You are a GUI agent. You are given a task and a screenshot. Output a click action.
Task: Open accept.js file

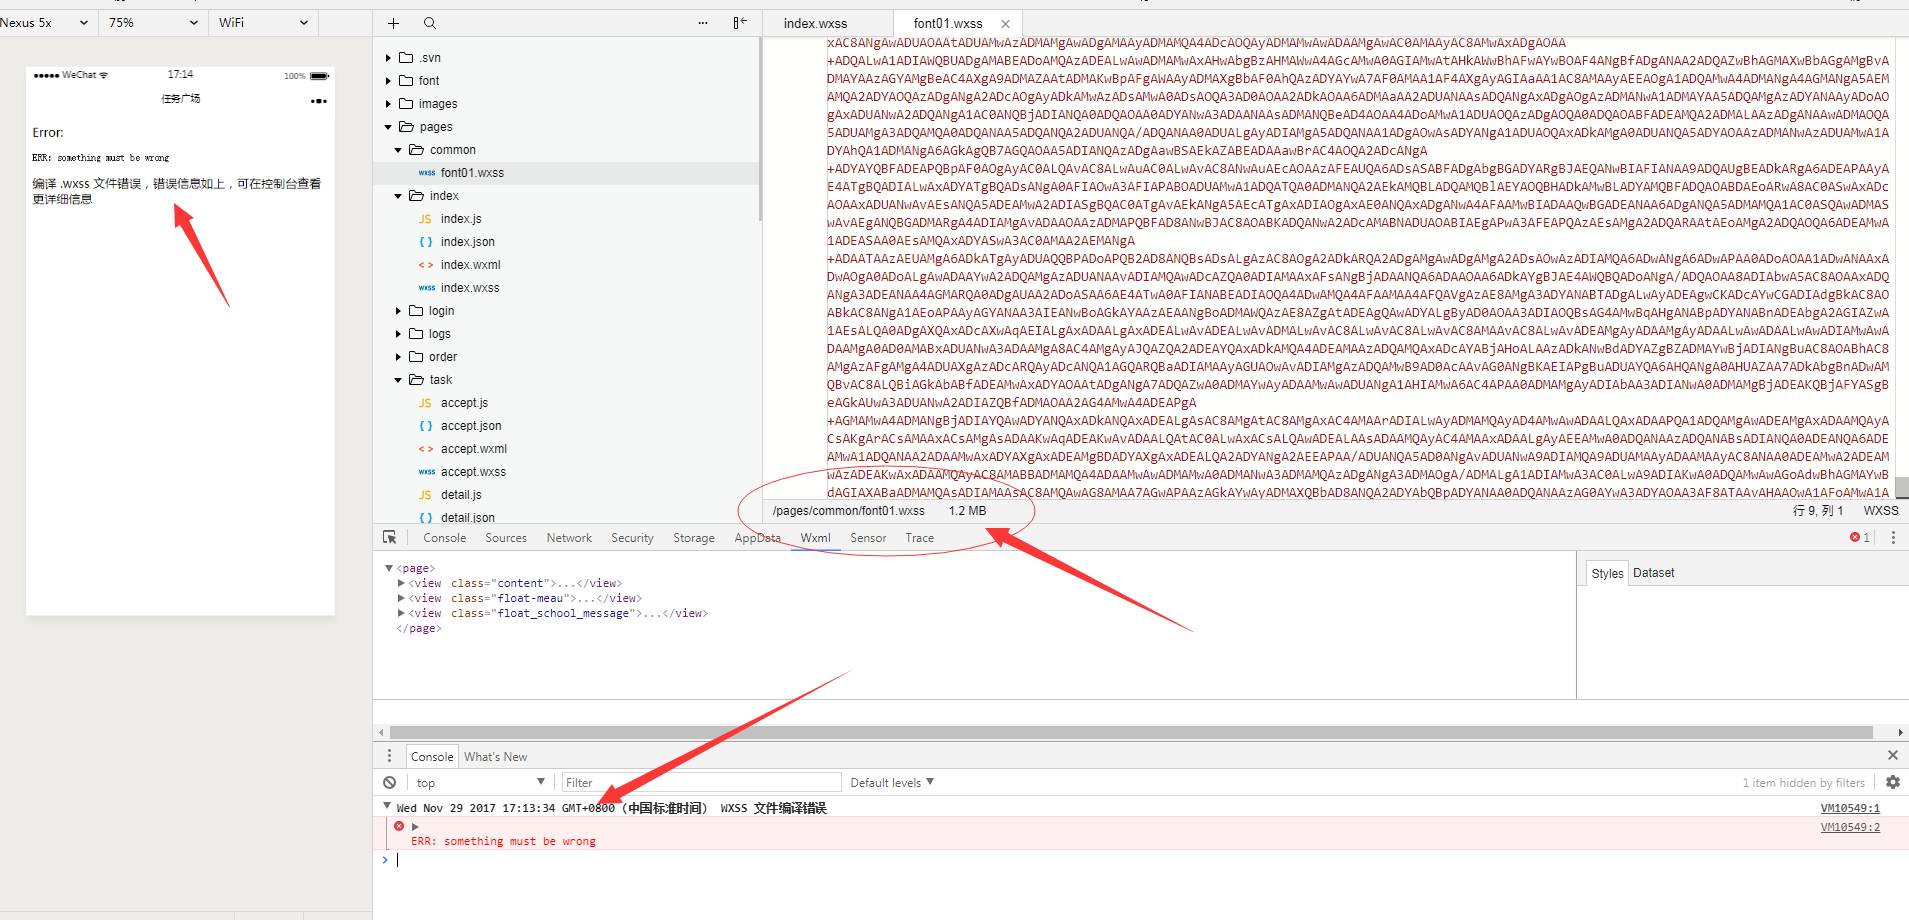(x=464, y=403)
